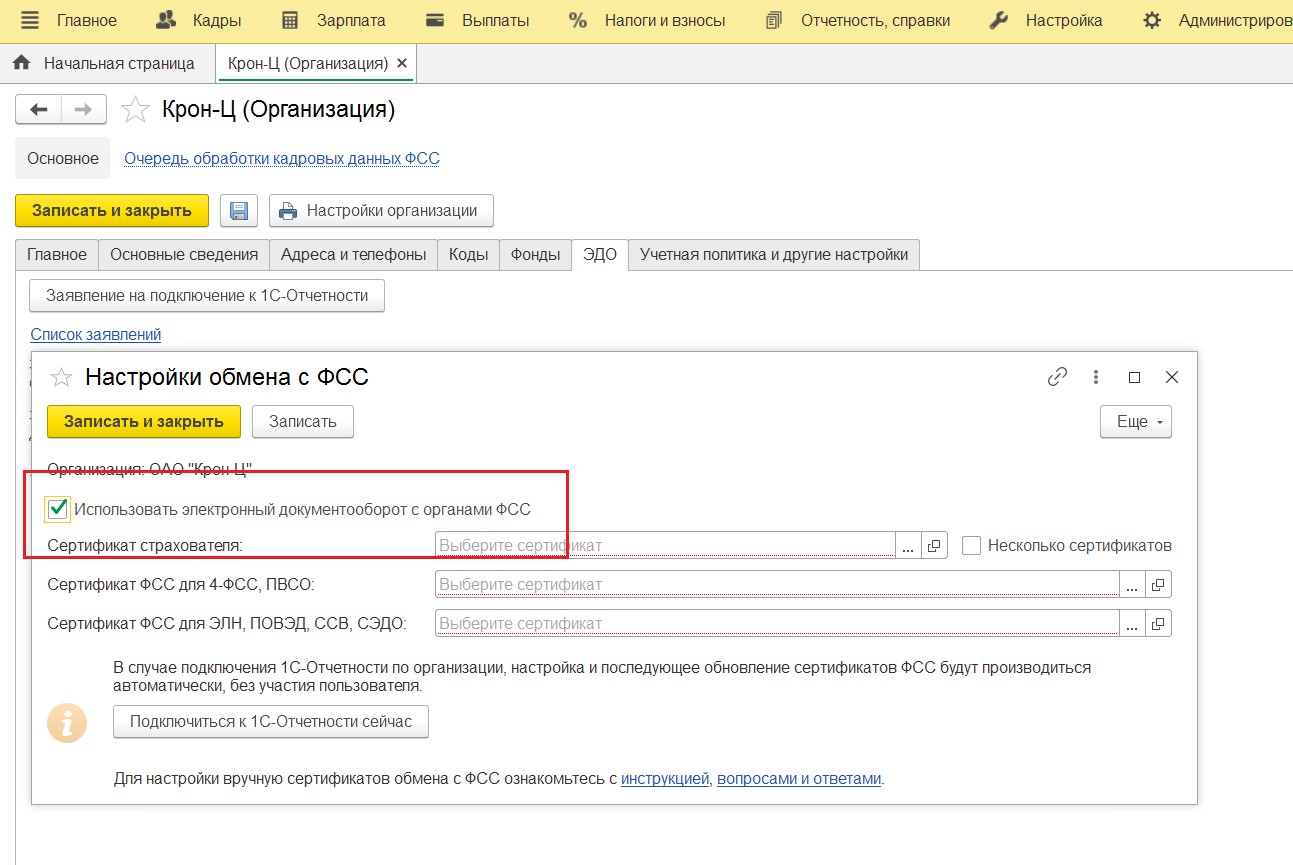Open Сертификат страхователя with the open icon
Viewport: 1293px width, 865px height.
click(x=934, y=546)
